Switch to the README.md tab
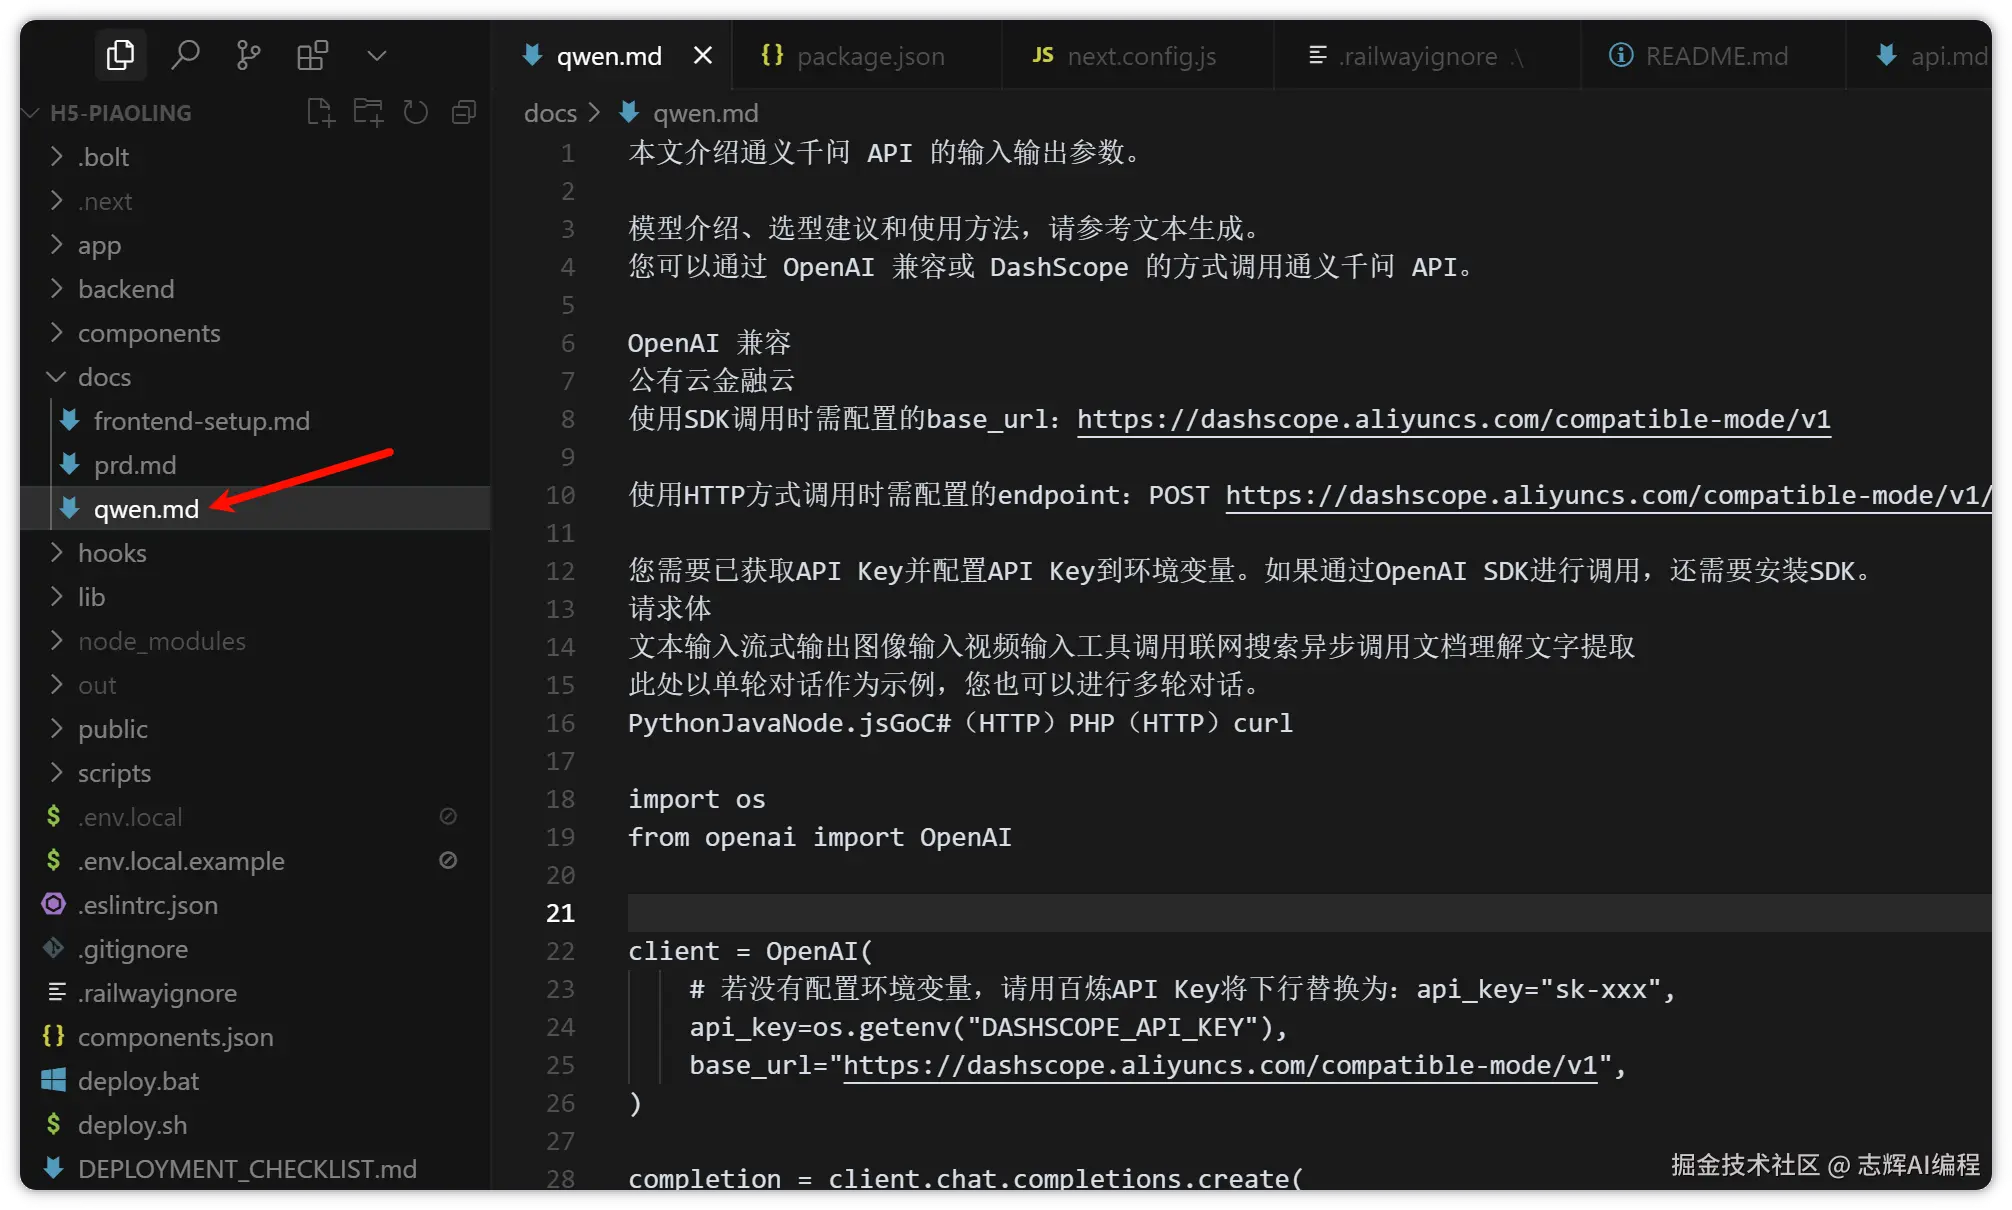Viewport: 2012px width, 1210px height. point(1716,56)
